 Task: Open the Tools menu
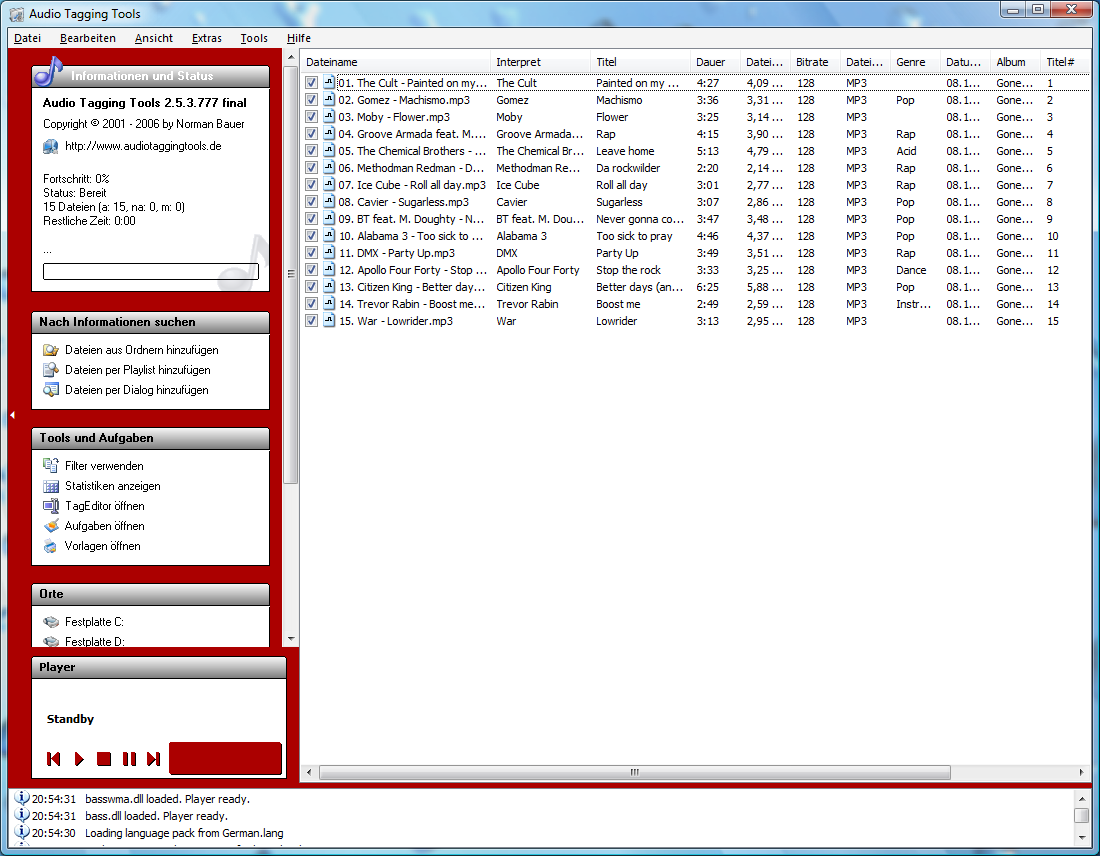254,38
